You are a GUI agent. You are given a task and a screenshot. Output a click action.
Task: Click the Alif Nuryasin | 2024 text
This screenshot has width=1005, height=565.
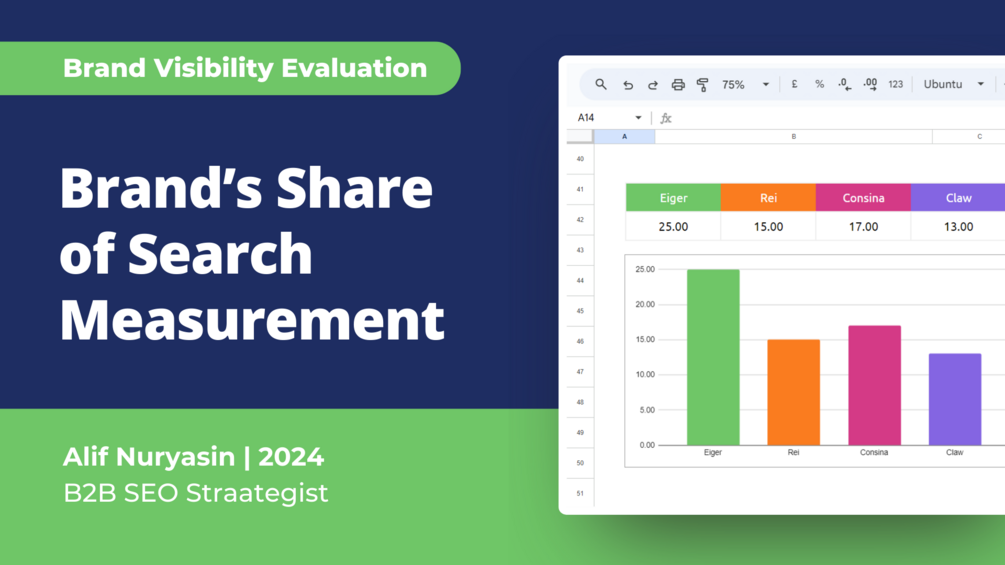[194, 457]
